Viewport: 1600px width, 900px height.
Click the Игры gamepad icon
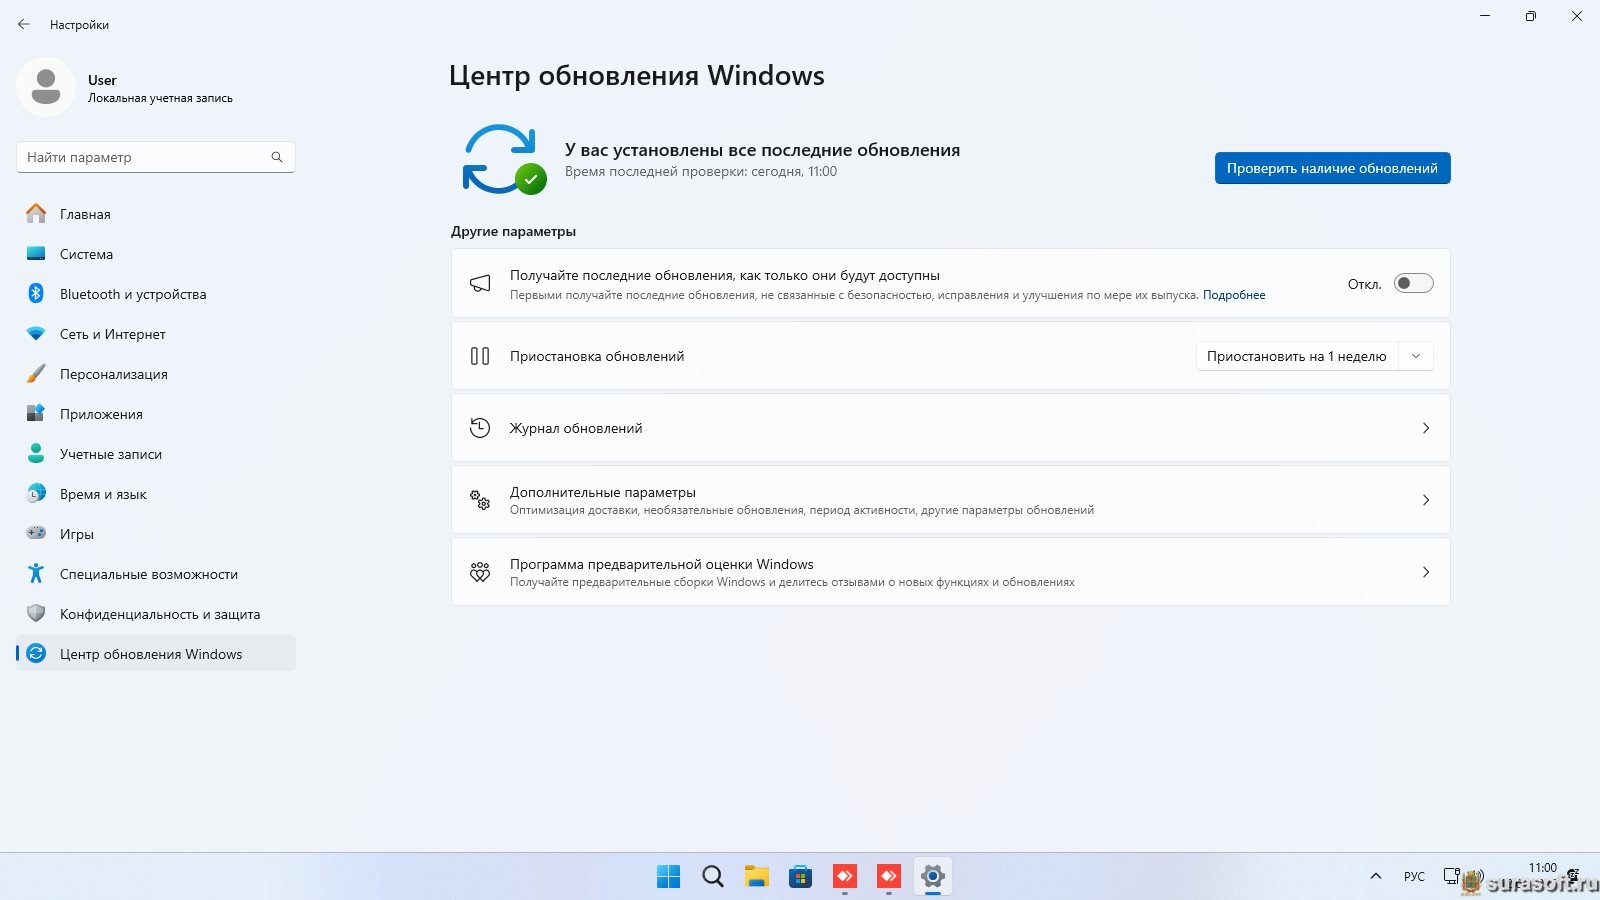pos(36,534)
